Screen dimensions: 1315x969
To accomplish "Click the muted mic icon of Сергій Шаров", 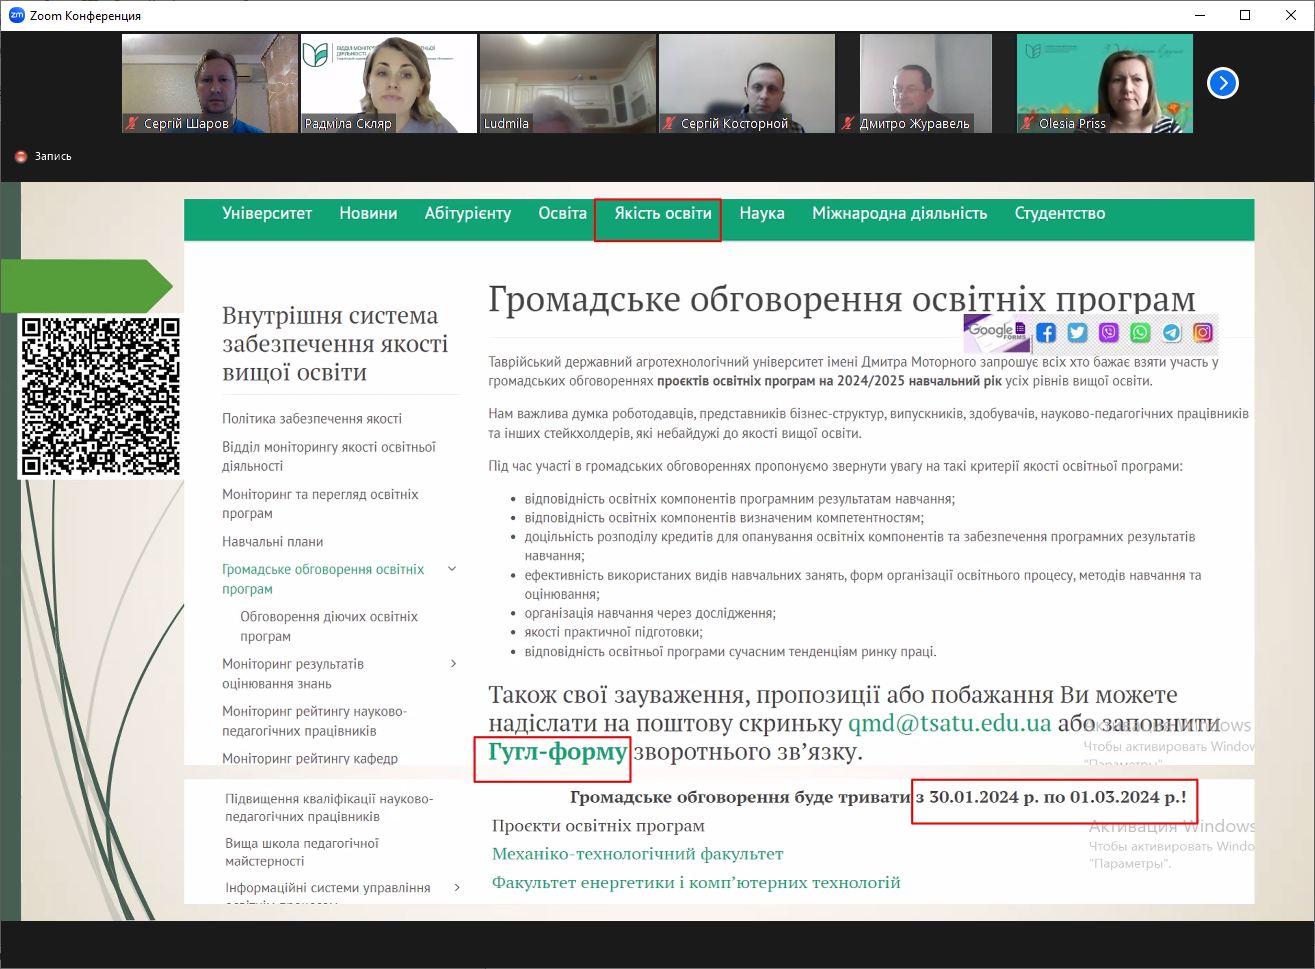I will pyautogui.click(x=132, y=124).
